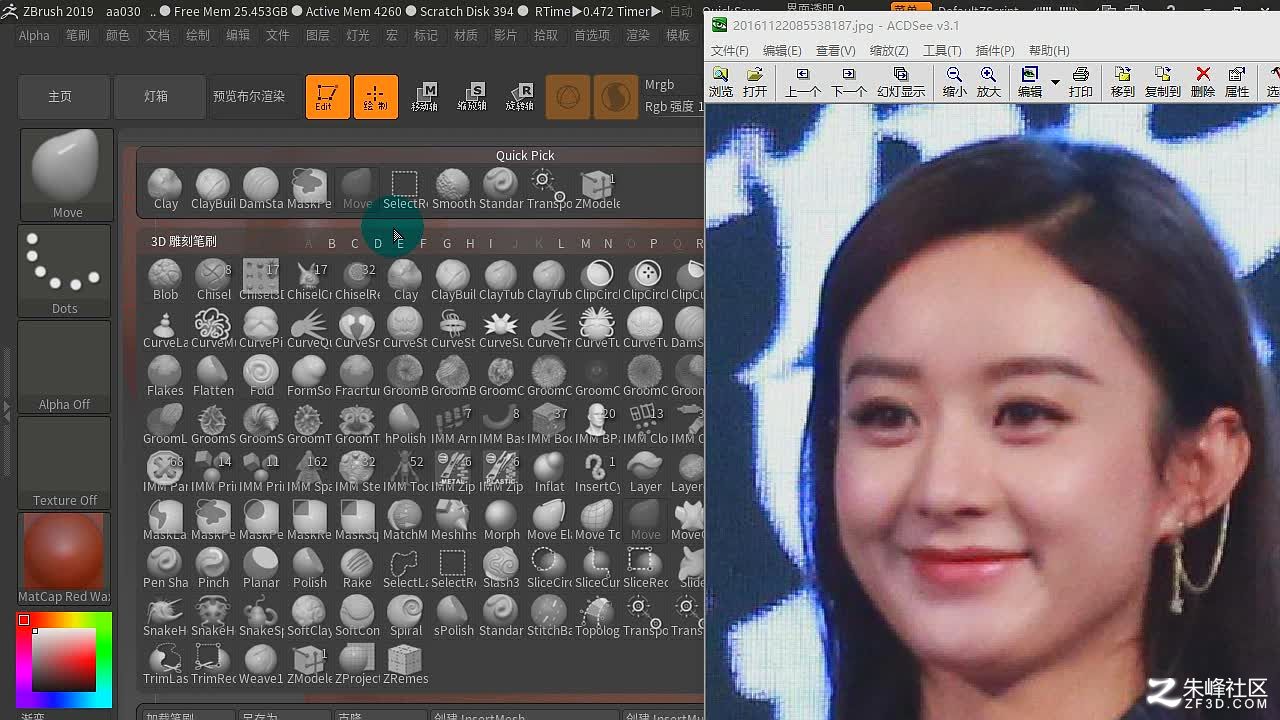Select the sPolish brush
Screen dimensions: 1280x720
453,616
